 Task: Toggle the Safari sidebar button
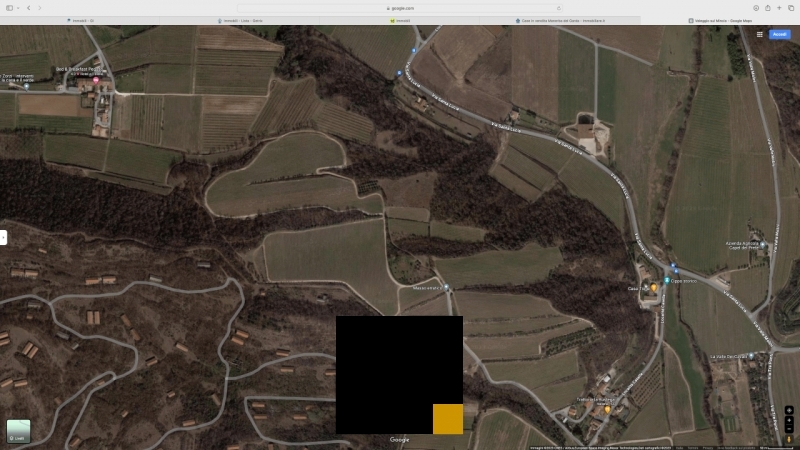[x=9, y=7]
